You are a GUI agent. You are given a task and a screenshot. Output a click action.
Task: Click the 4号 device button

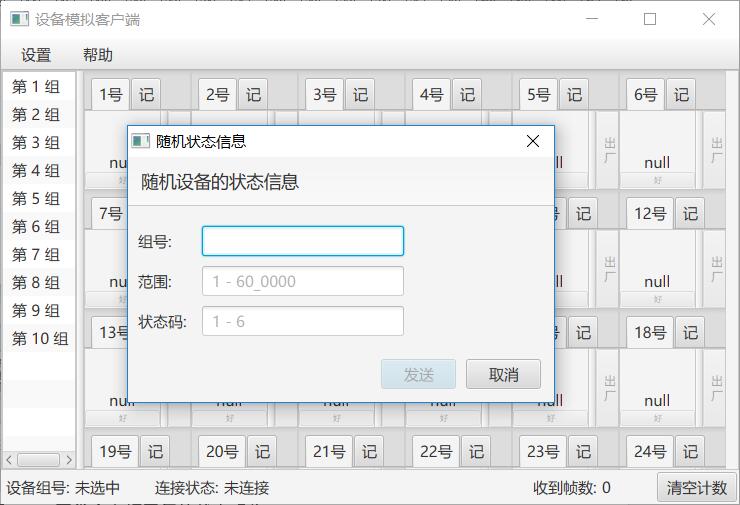[432, 94]
